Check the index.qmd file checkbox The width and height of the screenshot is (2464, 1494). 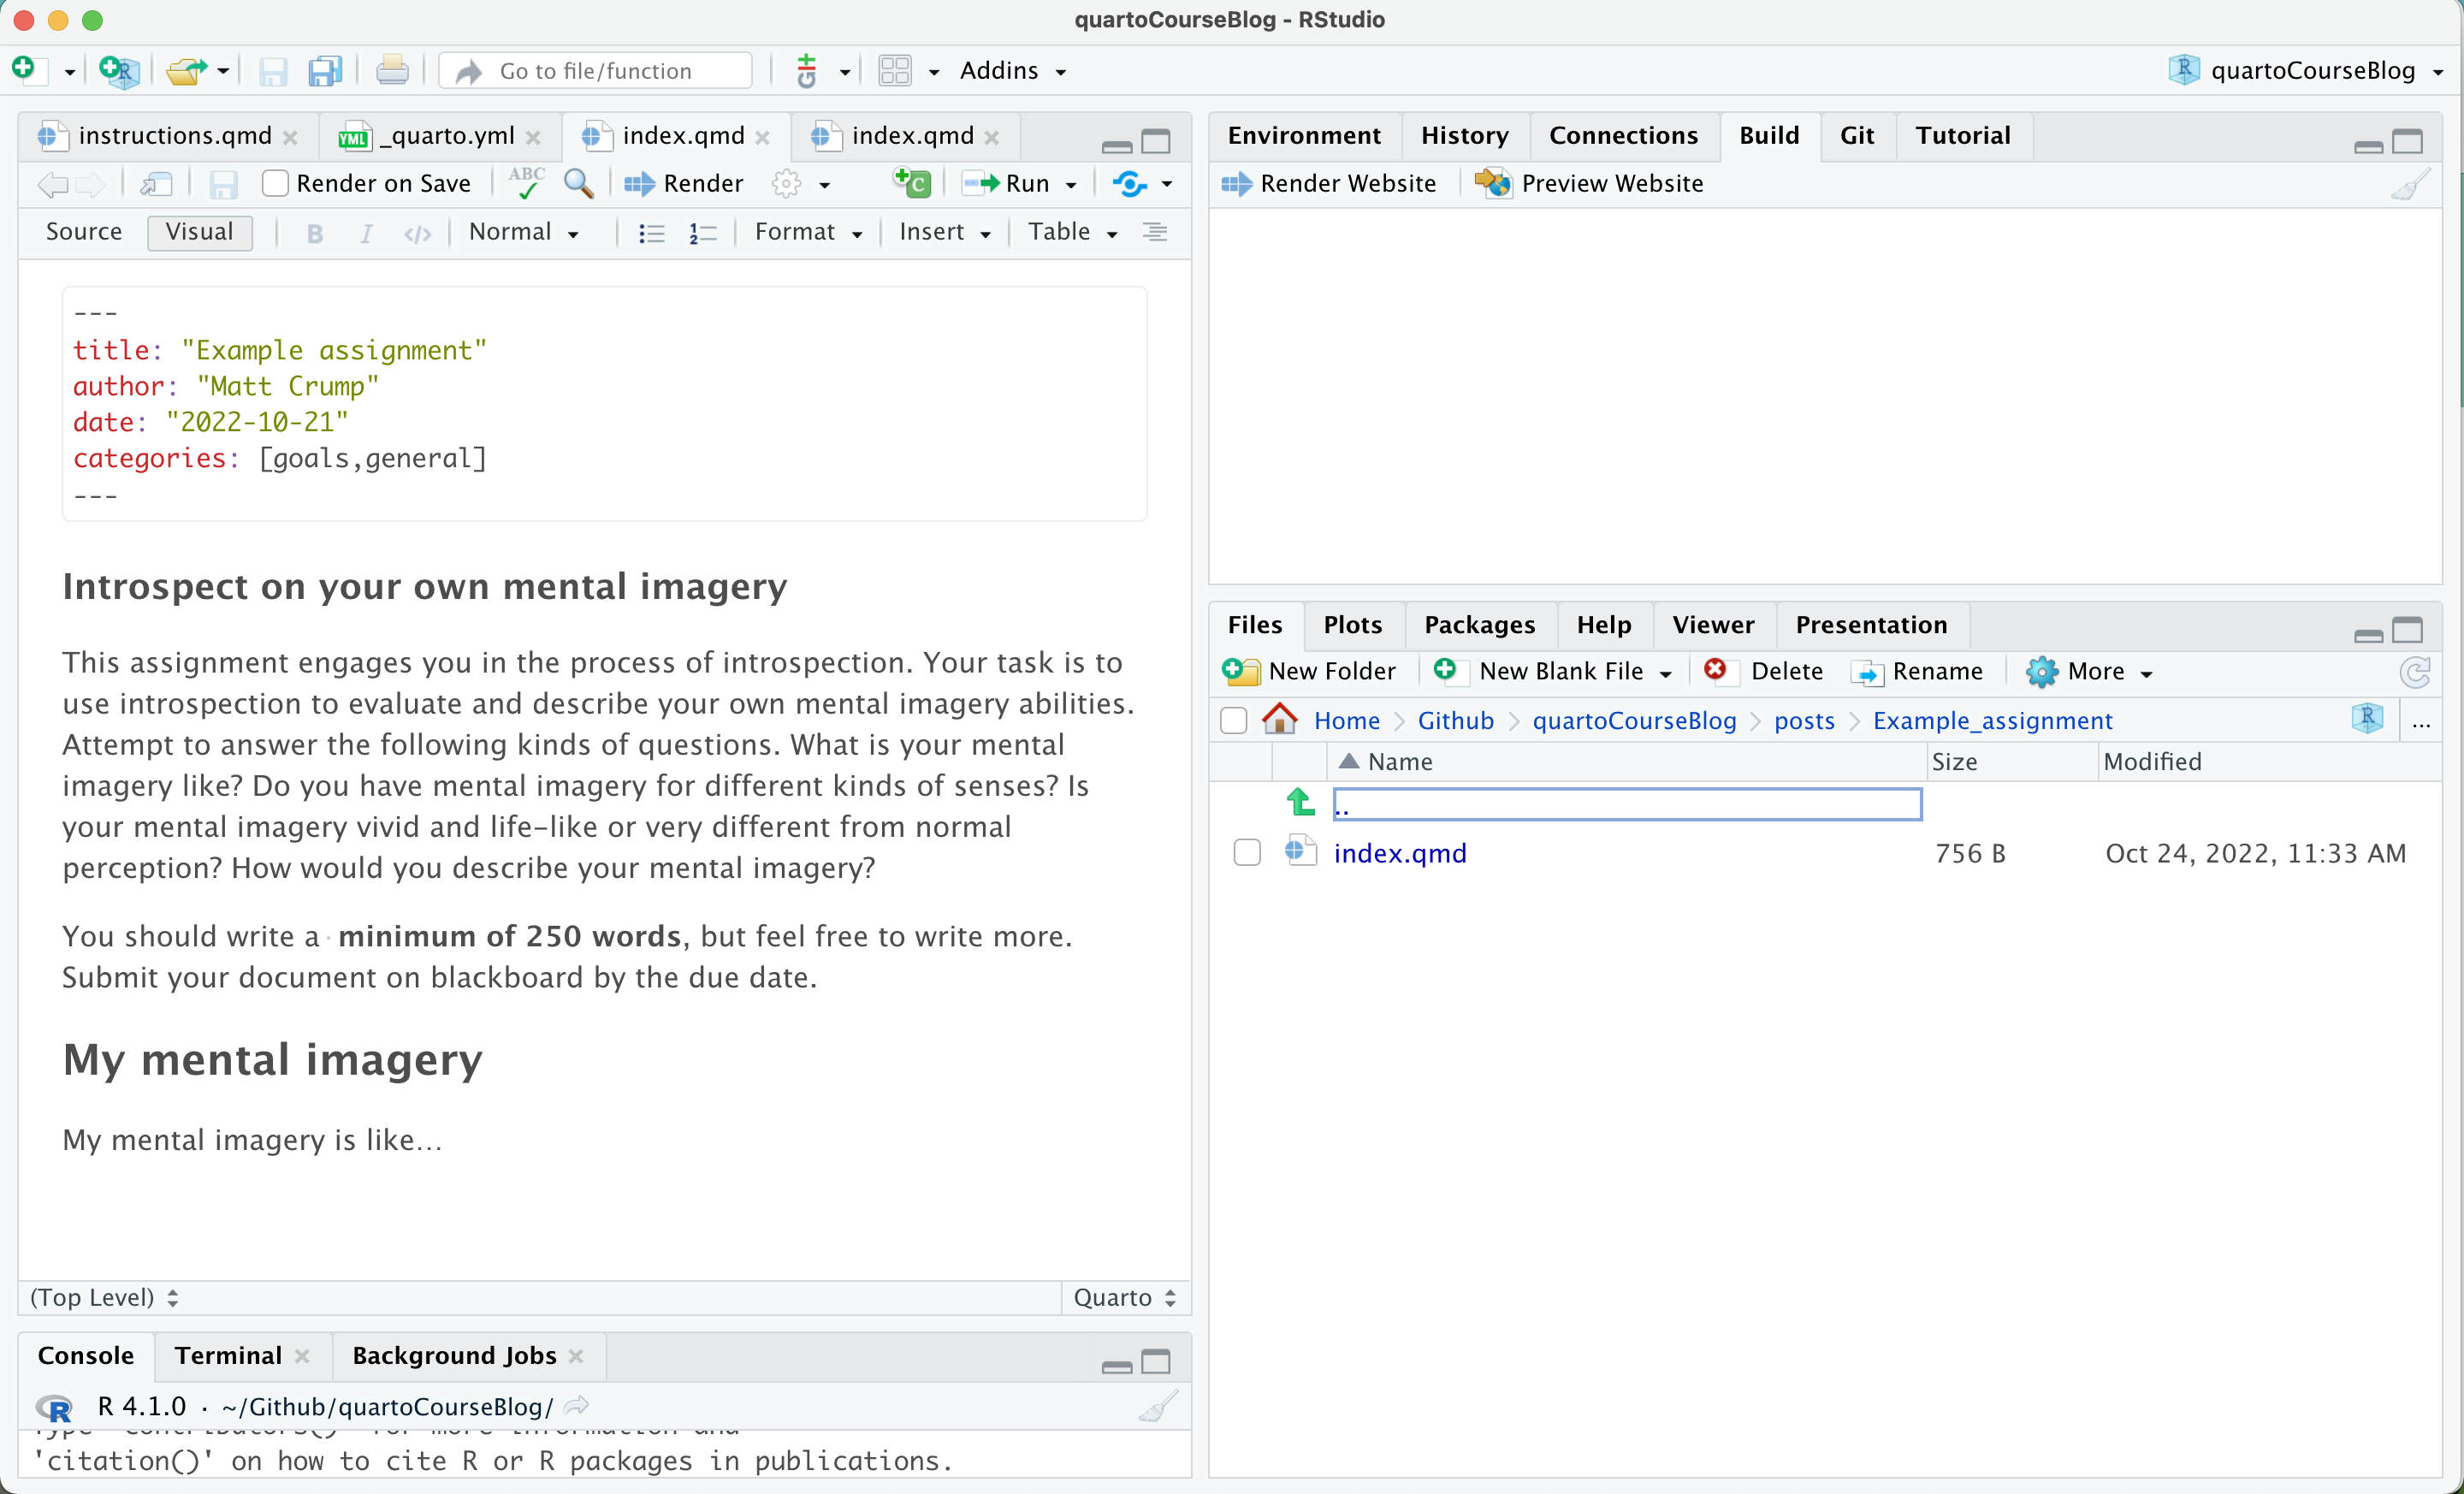pos(1246,853)
